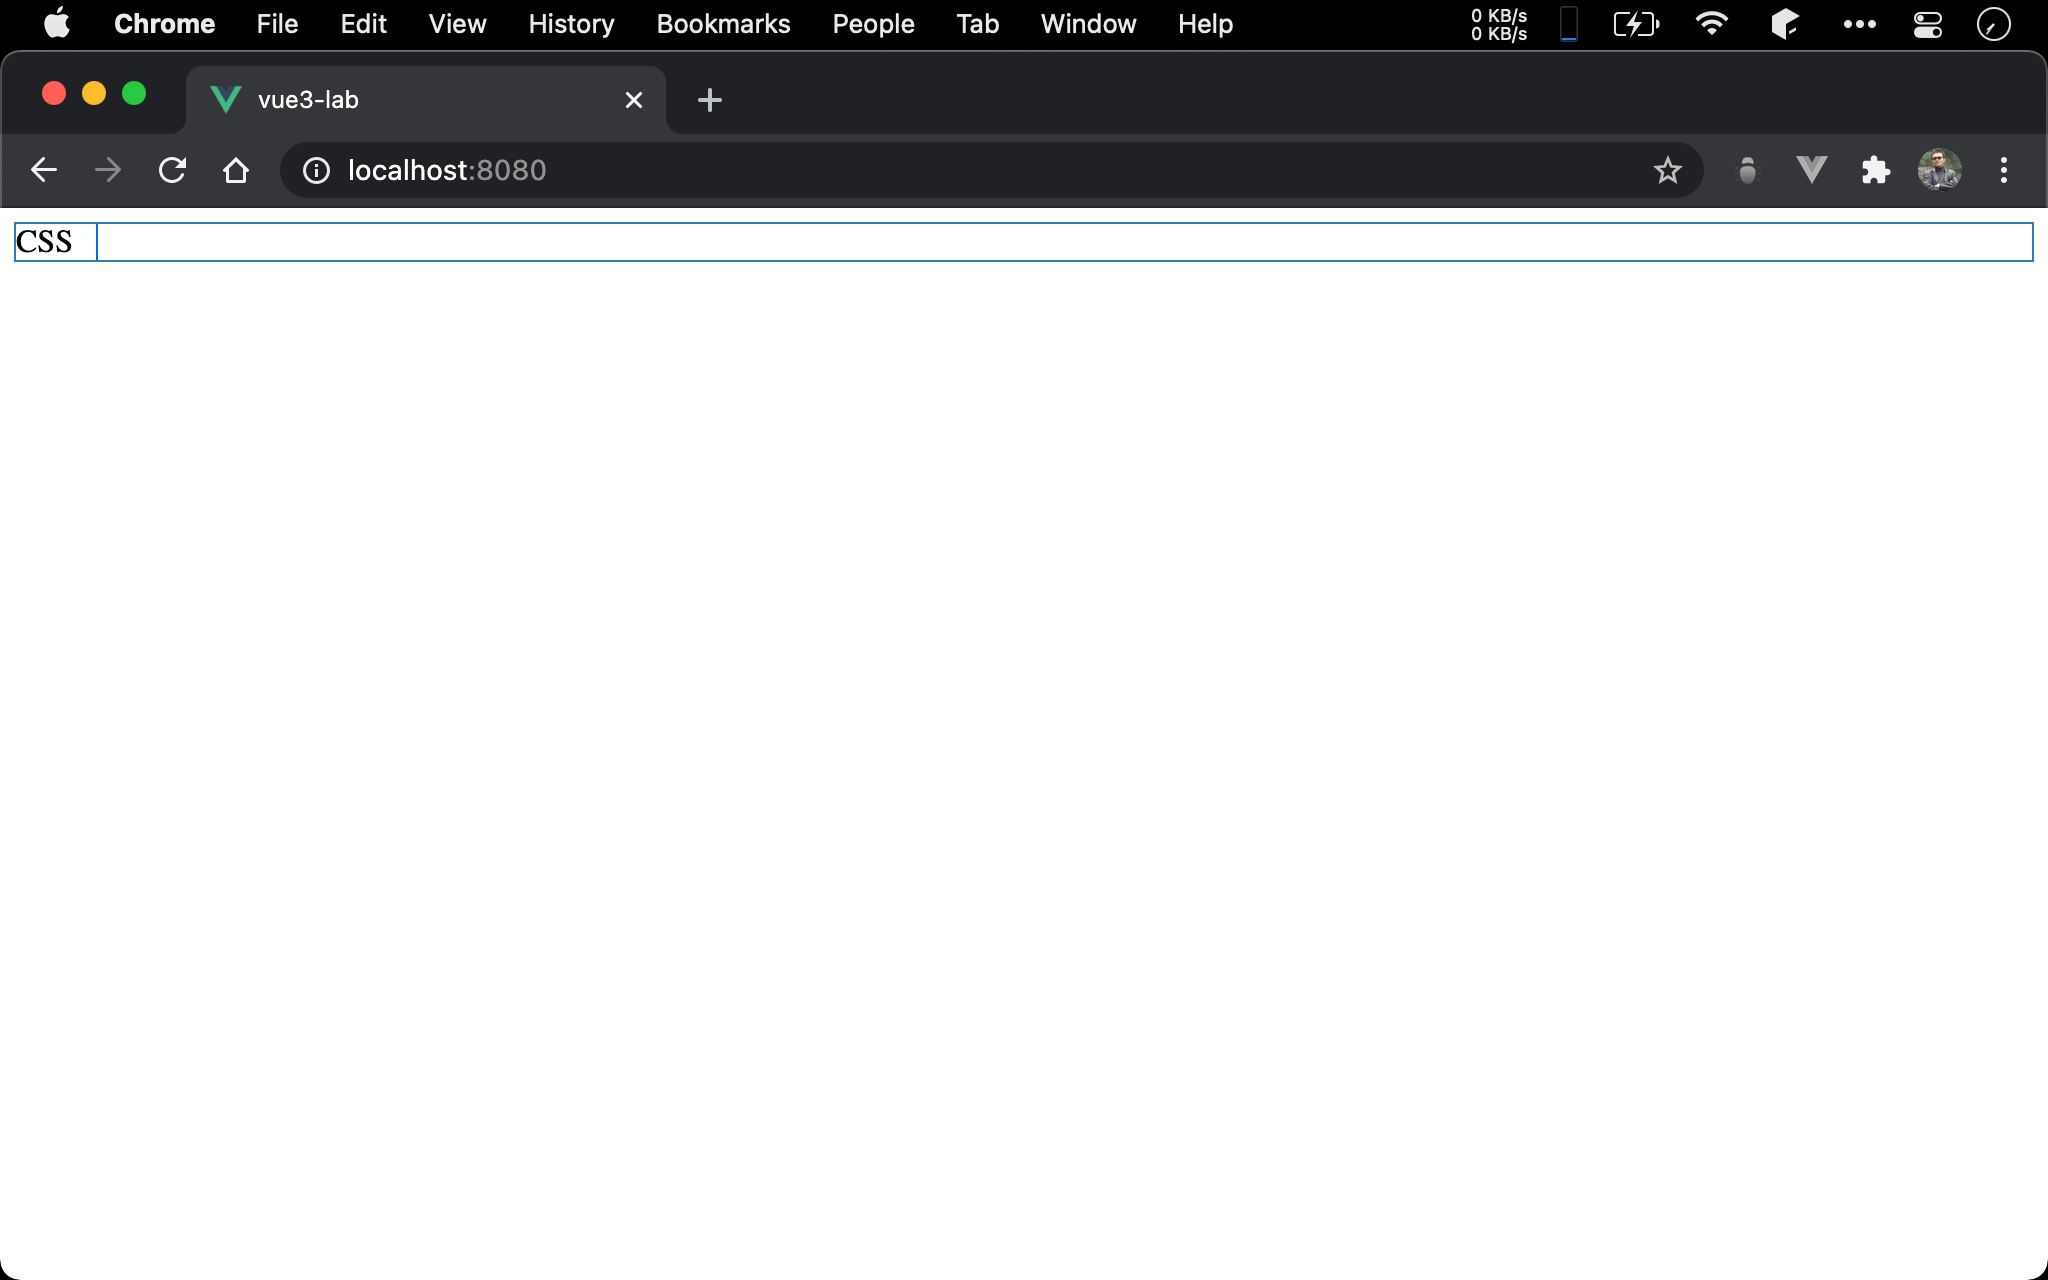The image size is (2048, 1280).
Task: Go to the home page icon
Action: coord(236,170)
